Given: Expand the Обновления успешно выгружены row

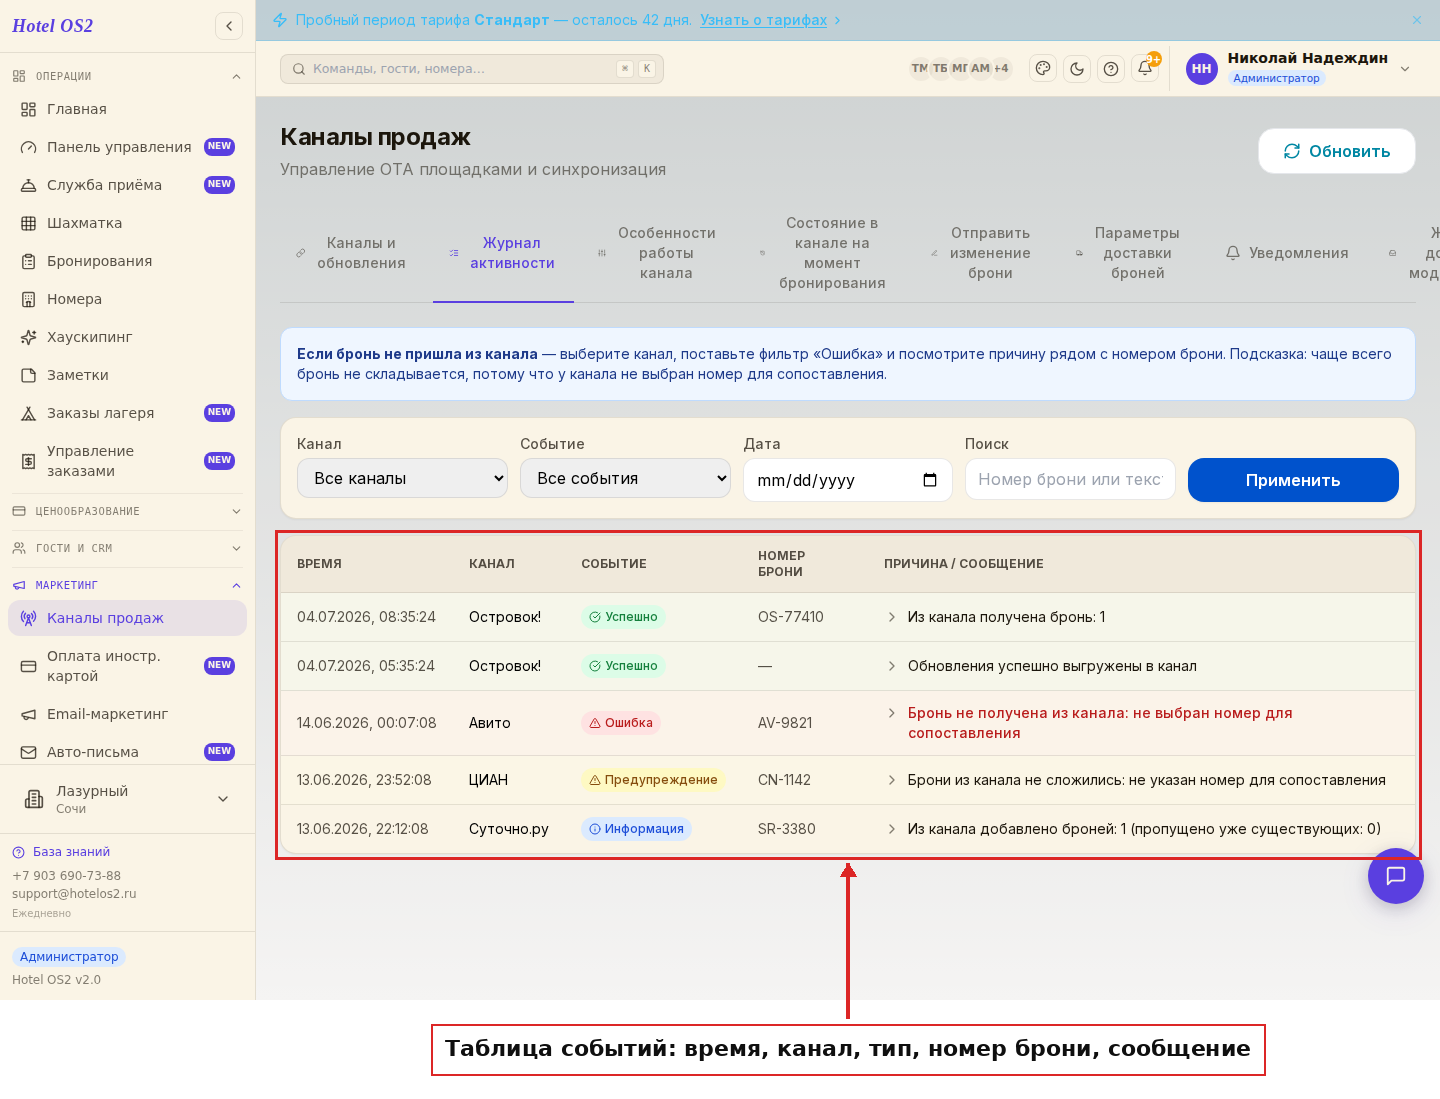Looking at the screenshot, I should [x=891, y=666].
